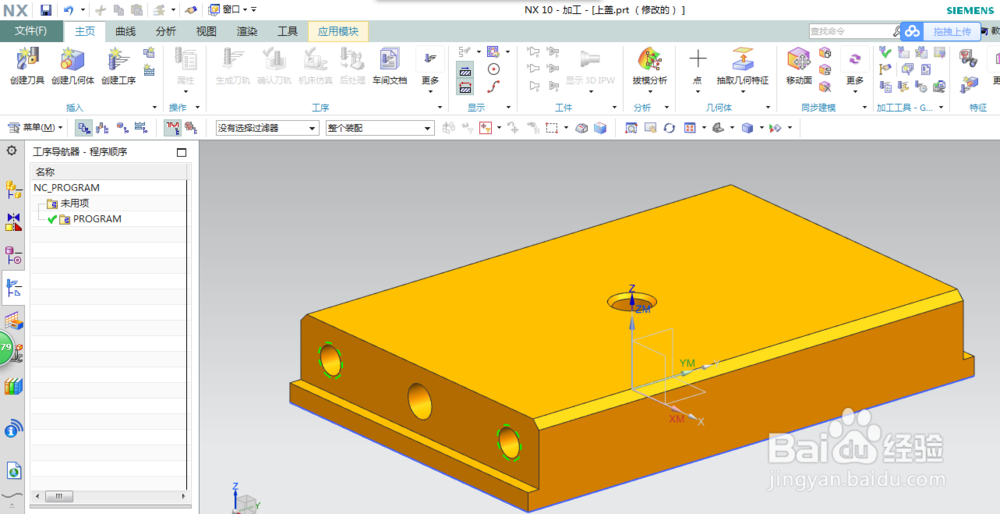Select the 抽取几何特征 tool
Image resolution: width=1000 pixels, height=514 pixels.
click(742, 66)
